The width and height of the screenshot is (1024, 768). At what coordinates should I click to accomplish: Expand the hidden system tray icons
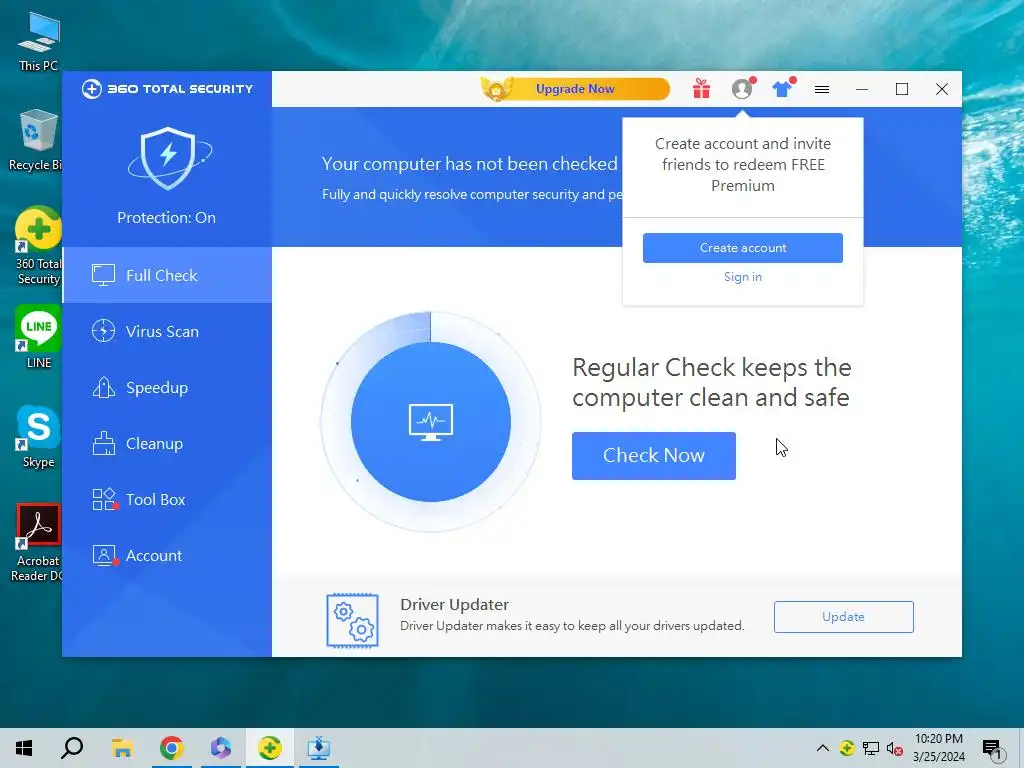pyautogui.click(x=823, y=748)
